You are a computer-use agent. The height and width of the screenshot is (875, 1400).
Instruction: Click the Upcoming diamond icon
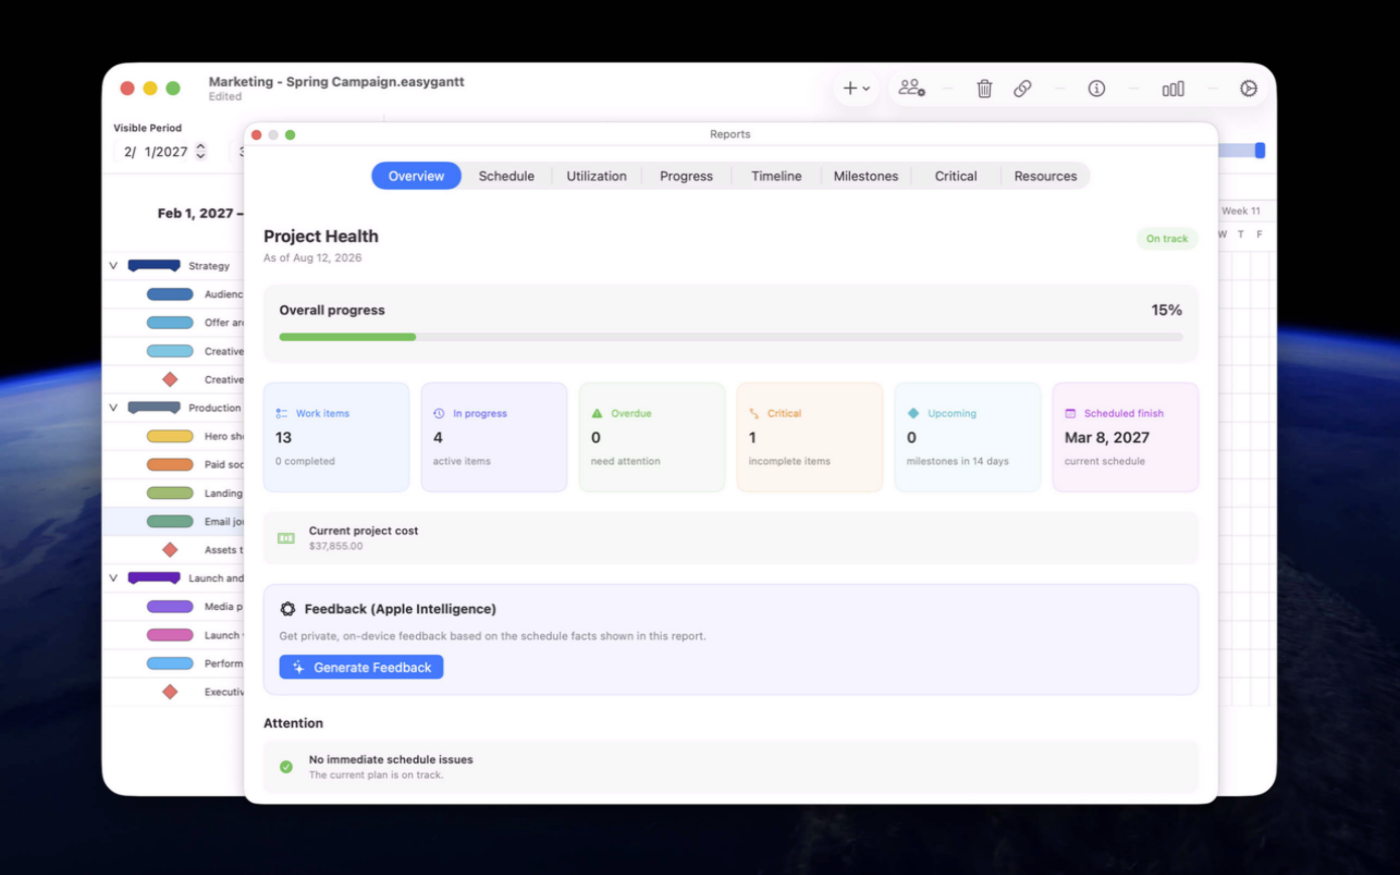point(913,413)
